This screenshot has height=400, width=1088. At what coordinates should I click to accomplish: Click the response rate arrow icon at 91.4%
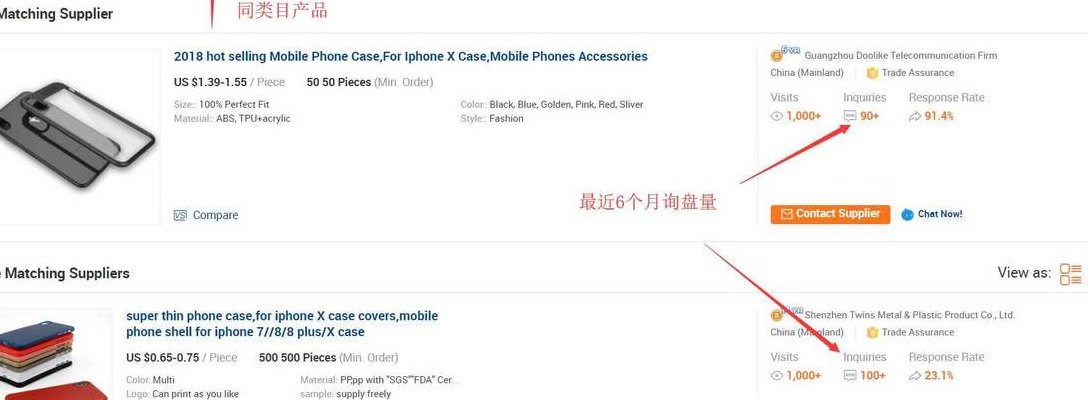point(915,117)
